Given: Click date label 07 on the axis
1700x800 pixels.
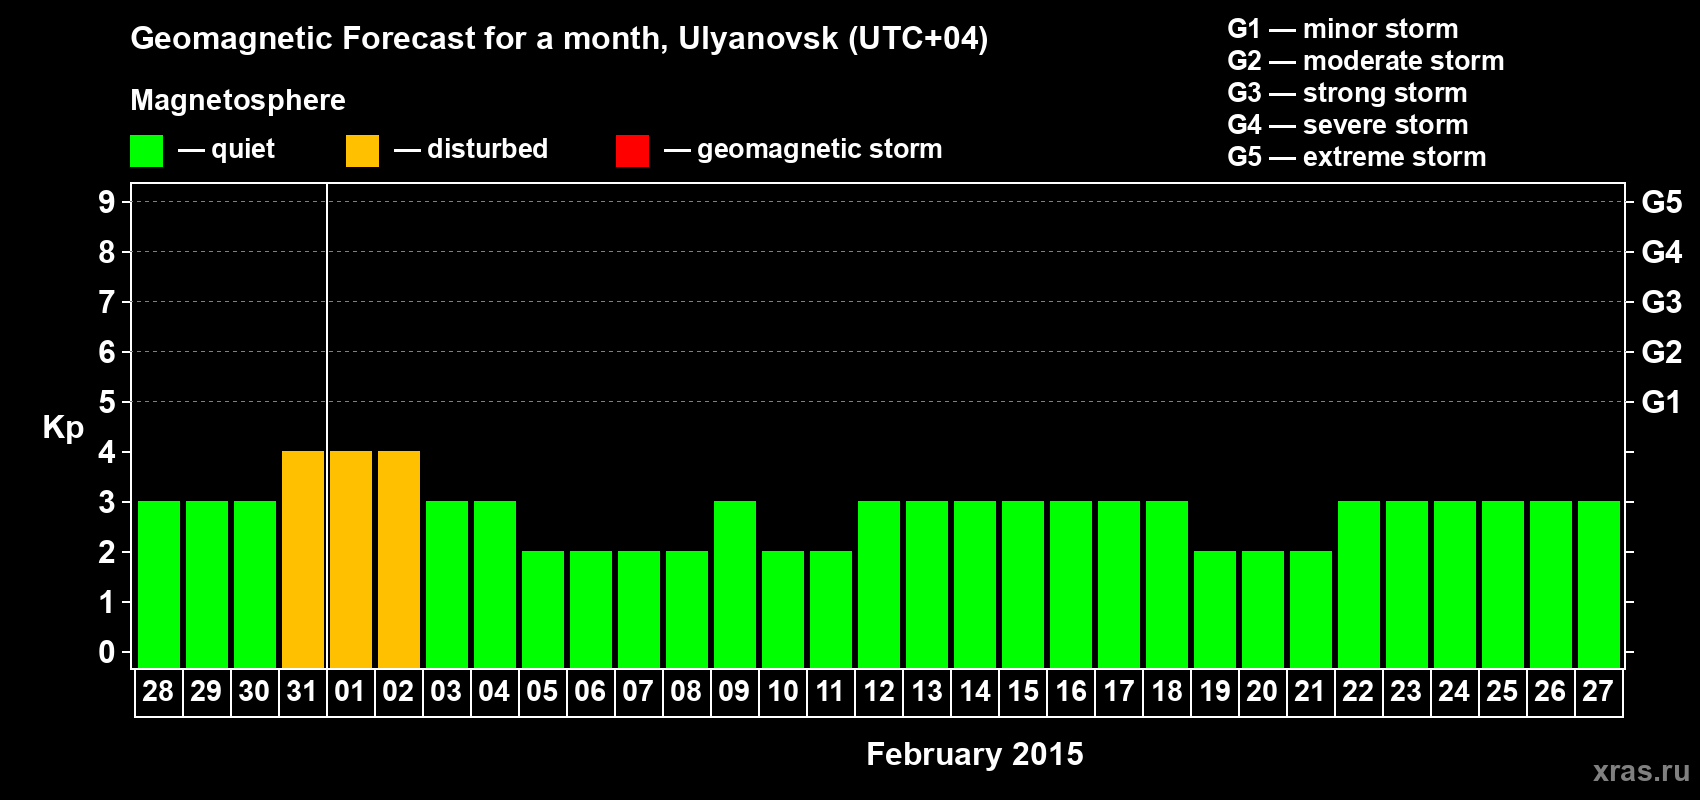Looking at the screenshot, I should (638, 692).
